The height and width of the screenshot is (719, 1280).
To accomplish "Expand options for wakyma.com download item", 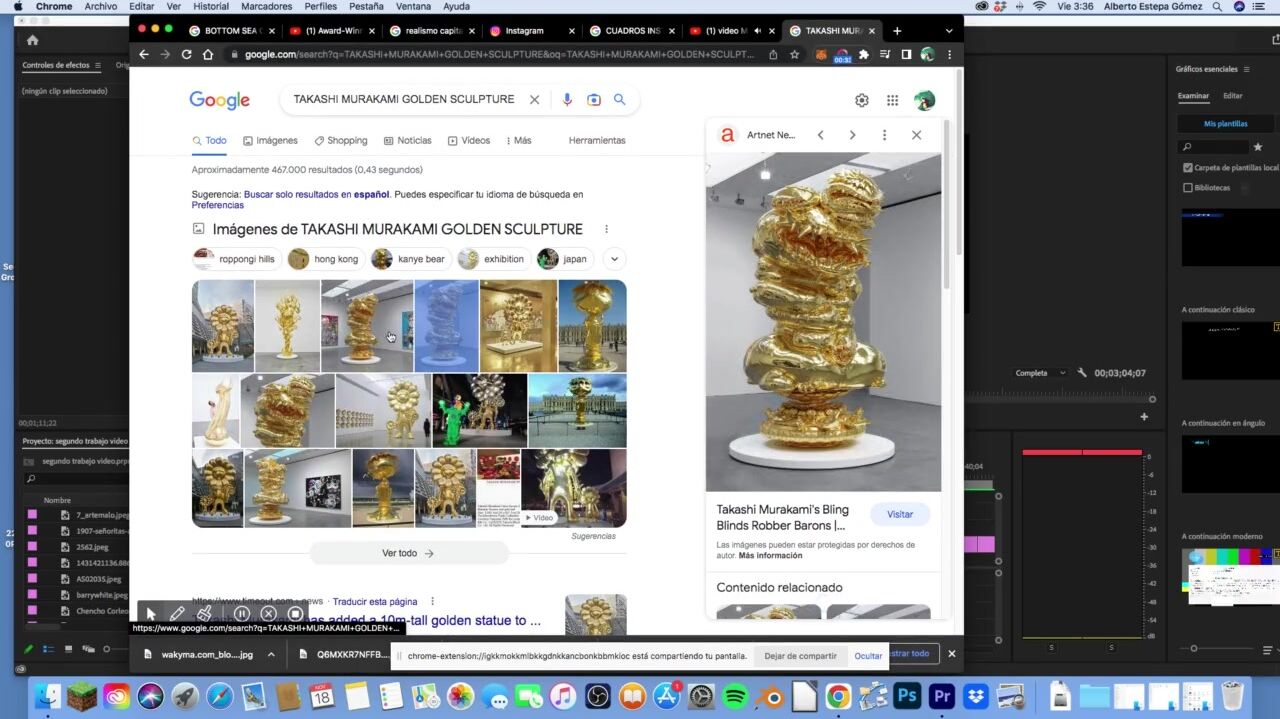I will pyautogui.click(x=271, y=655).
